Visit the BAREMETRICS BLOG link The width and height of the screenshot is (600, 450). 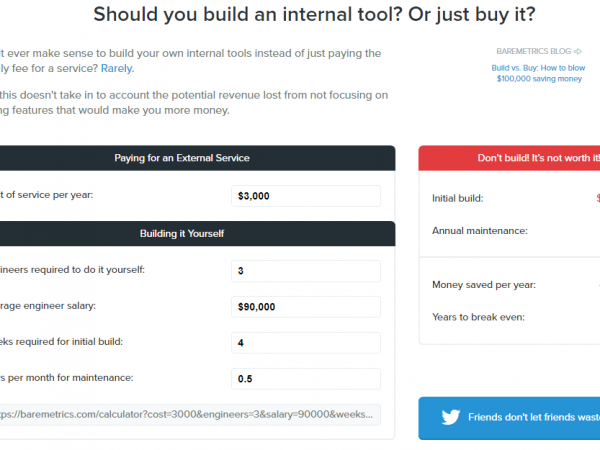[x=535, y=51]
